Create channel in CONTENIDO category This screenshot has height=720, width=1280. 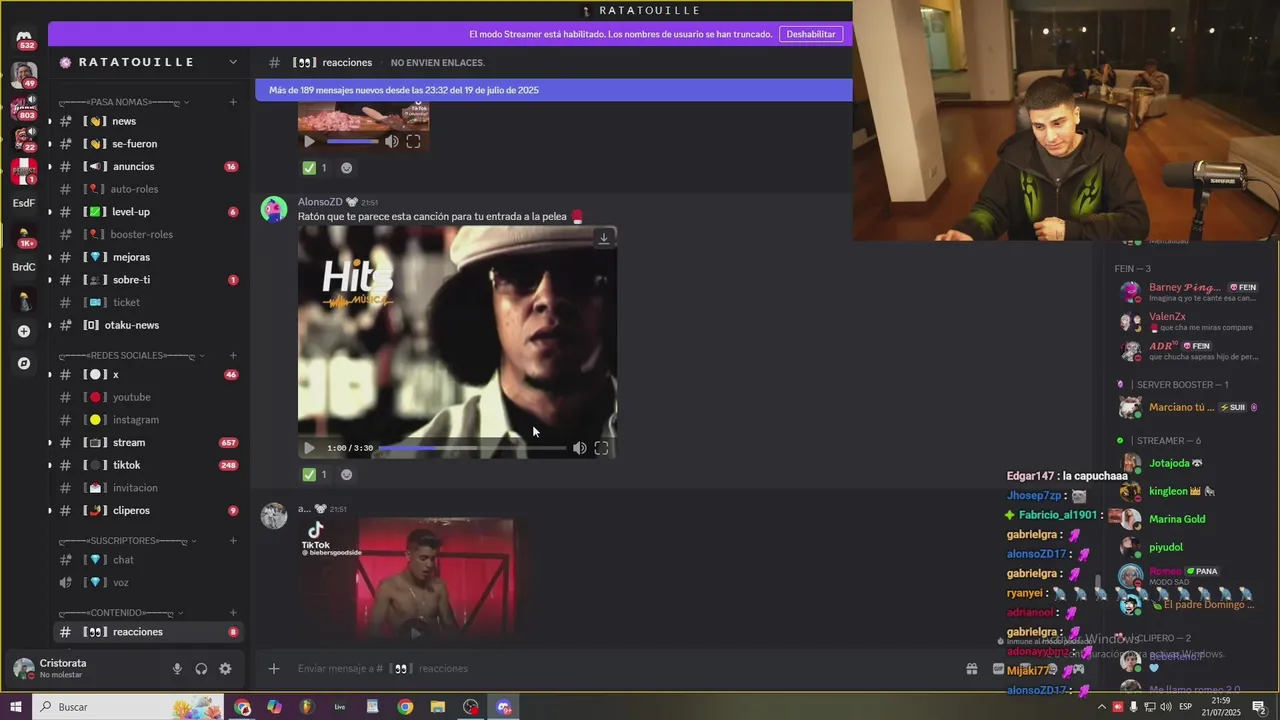pyautogui.click(x=233, y=613)
